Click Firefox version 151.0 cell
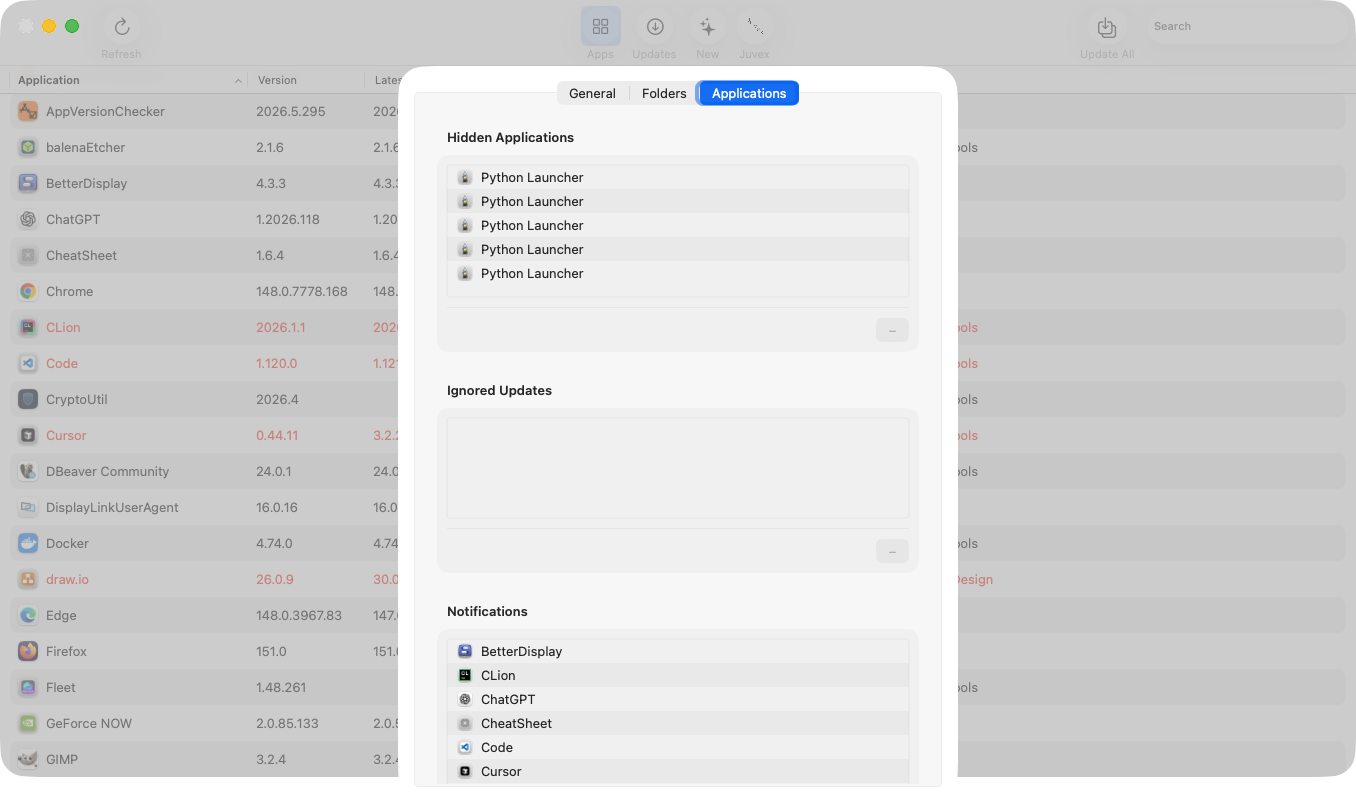This screenshot has width=1356, height=803. coord(271,651)
